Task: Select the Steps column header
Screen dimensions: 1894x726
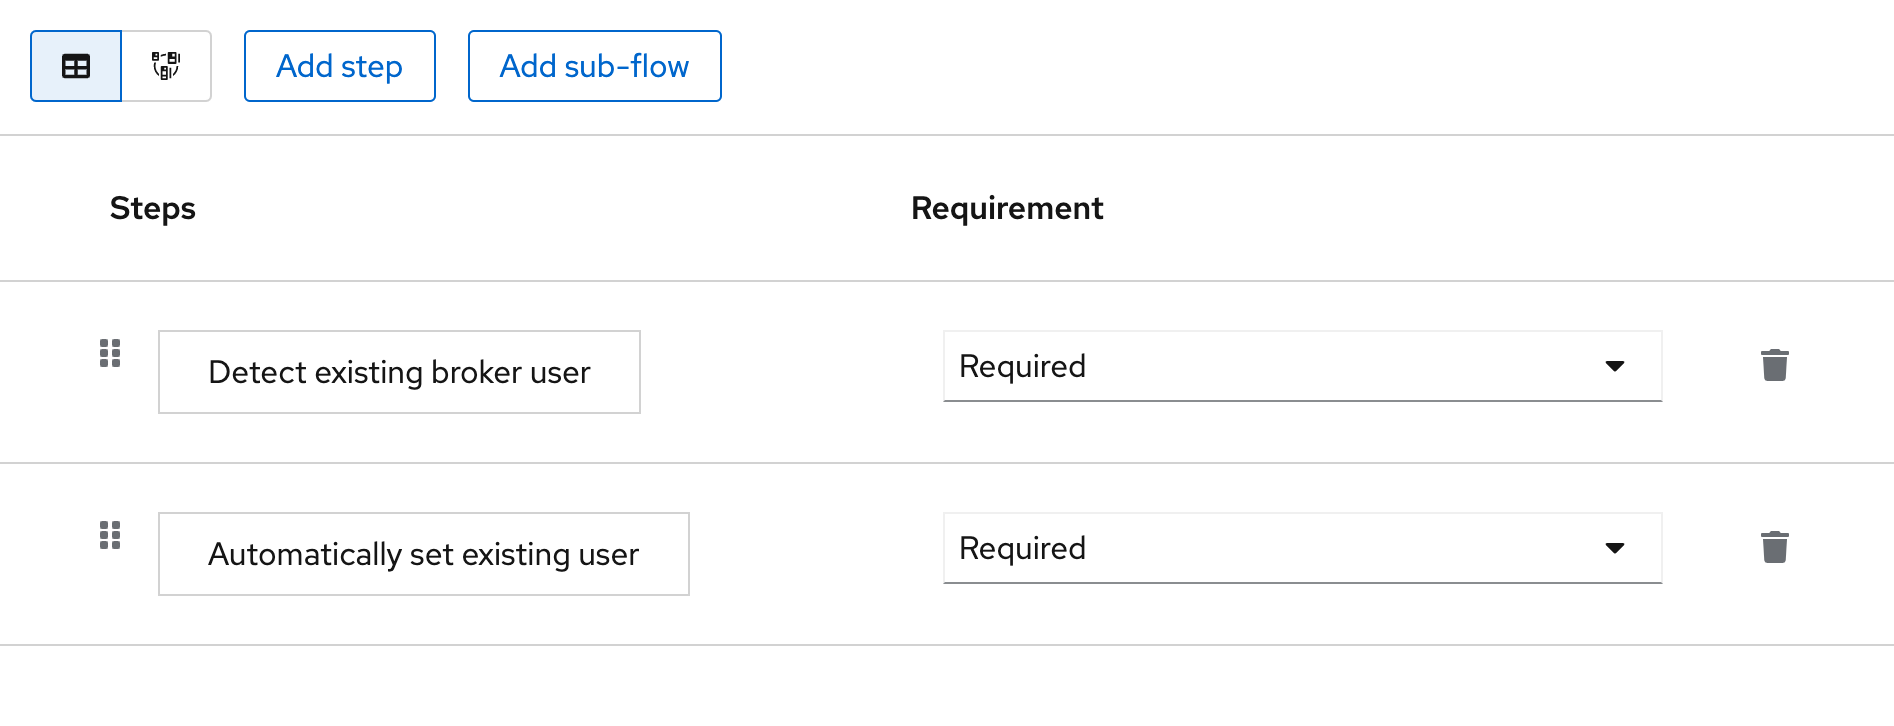Action: (x=152, y=208)
